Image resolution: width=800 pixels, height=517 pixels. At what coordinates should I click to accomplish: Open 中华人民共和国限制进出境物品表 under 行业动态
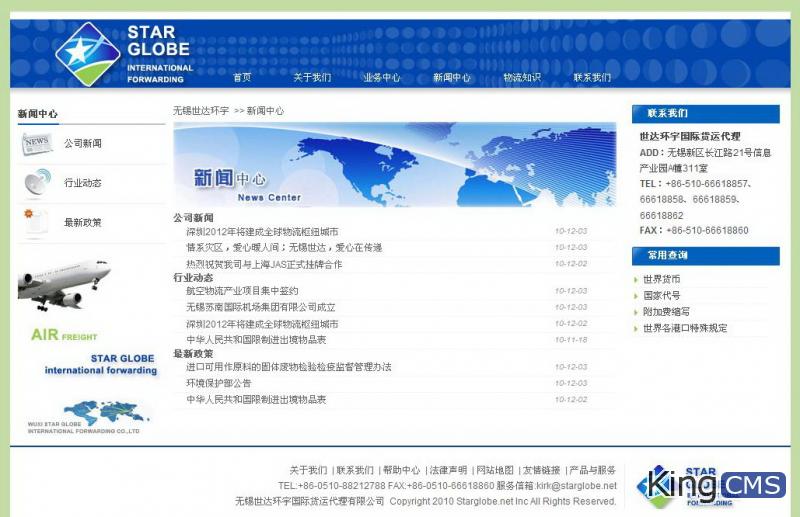tap(256, 340)
